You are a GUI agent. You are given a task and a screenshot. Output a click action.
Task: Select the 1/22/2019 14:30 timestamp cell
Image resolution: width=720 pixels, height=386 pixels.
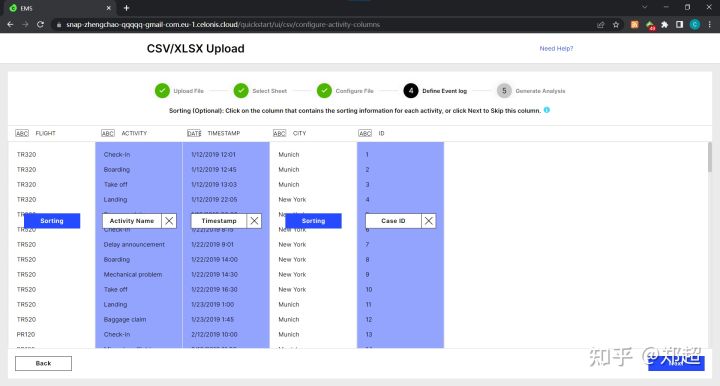(x=214, y=274)
